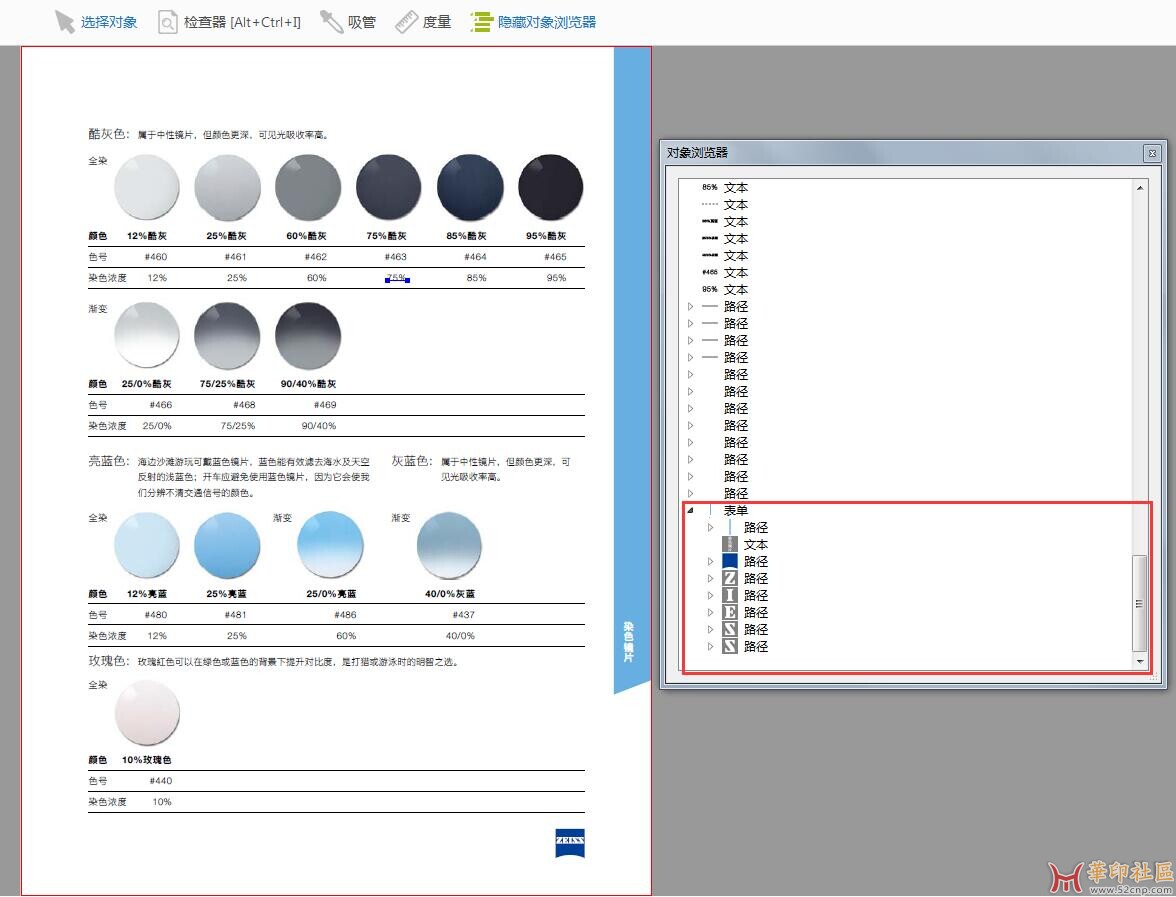Image resolution: width=1176 pixels, height=897 pixels.
Task: Select the 75/25%酷灰 gradient lens
Action: [227, 335]
